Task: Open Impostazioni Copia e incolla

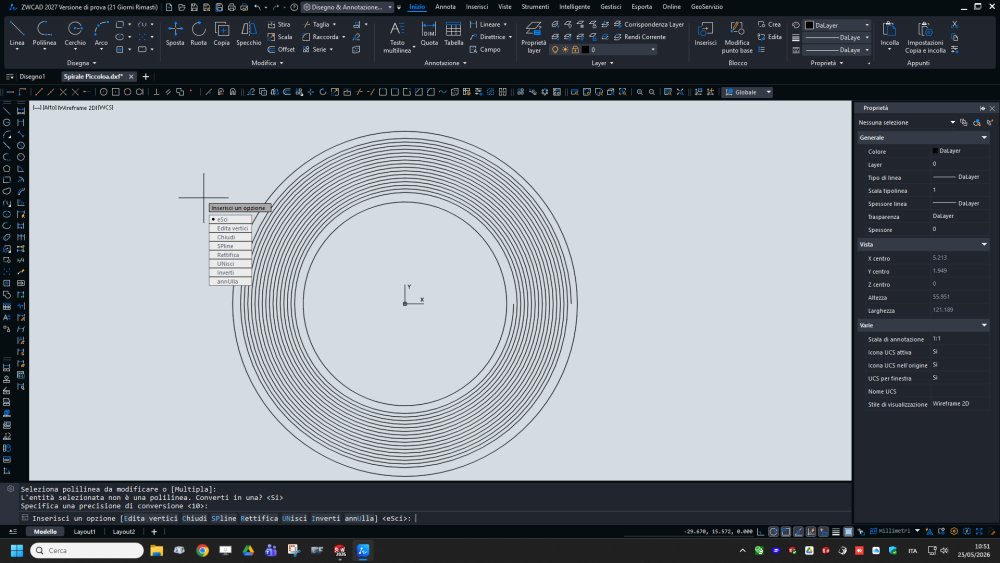Action: pyautogui.click(x=925, y=37)
